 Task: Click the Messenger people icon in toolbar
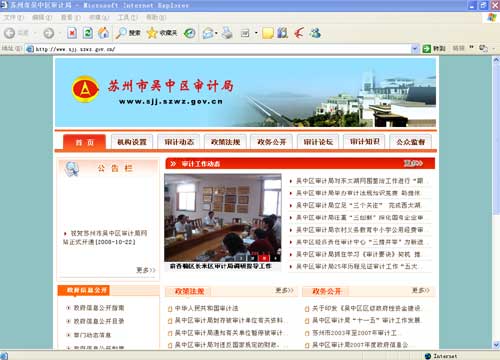pyautogui.click(x=315, y=33)
